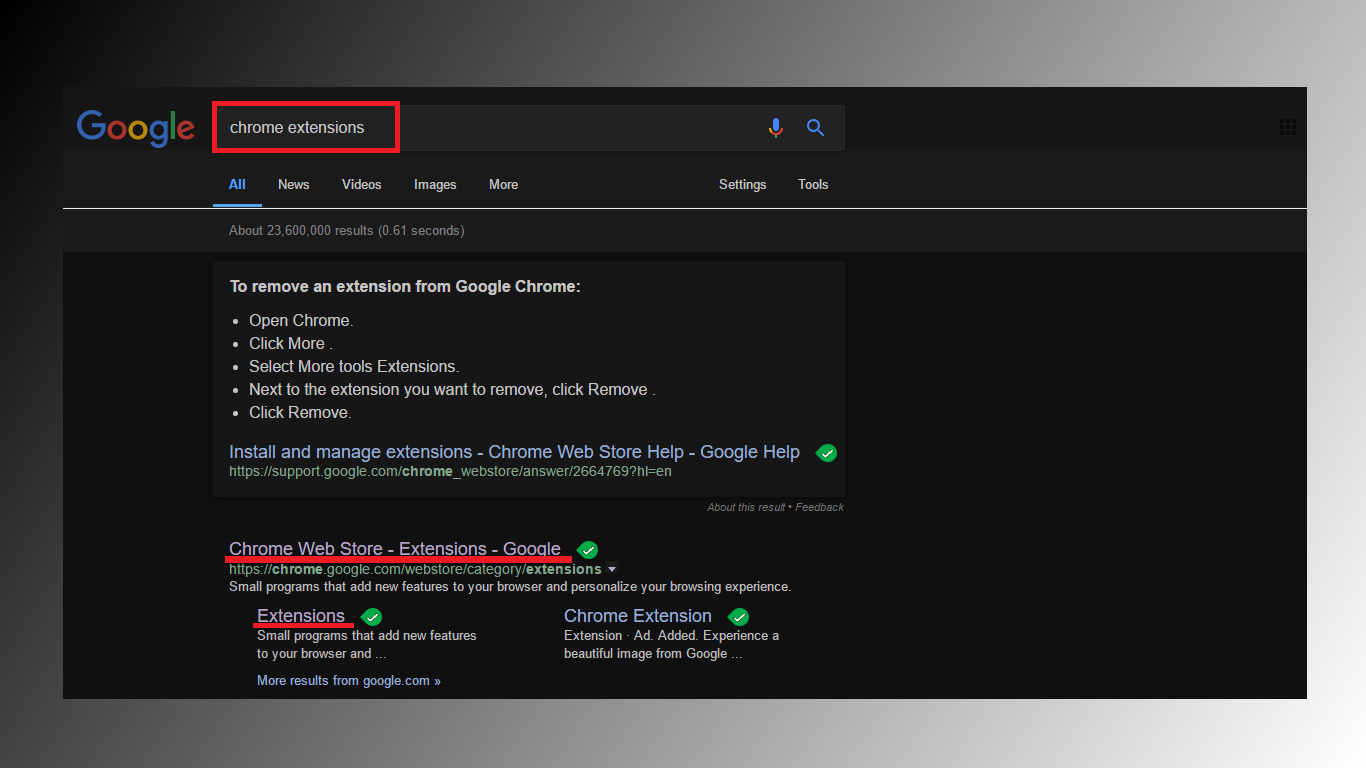The height and width of the screenshot is (768, 1366).
Task: Open the chrome.google.com webstore category URL
Action: click(415, 569)
